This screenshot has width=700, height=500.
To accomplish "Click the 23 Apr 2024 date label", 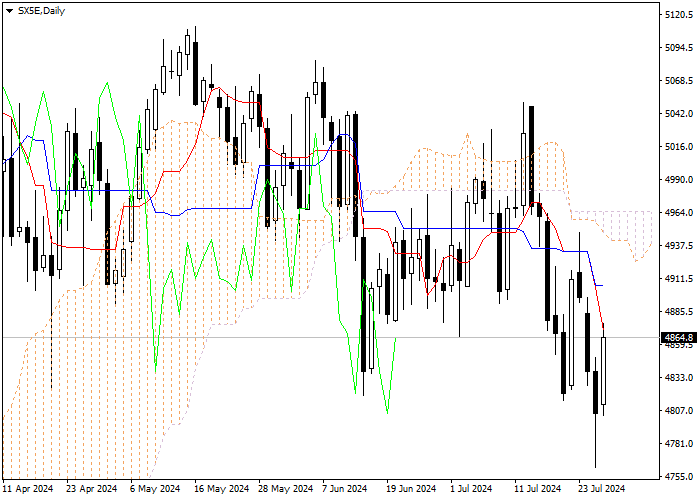I will click(92, 489).
